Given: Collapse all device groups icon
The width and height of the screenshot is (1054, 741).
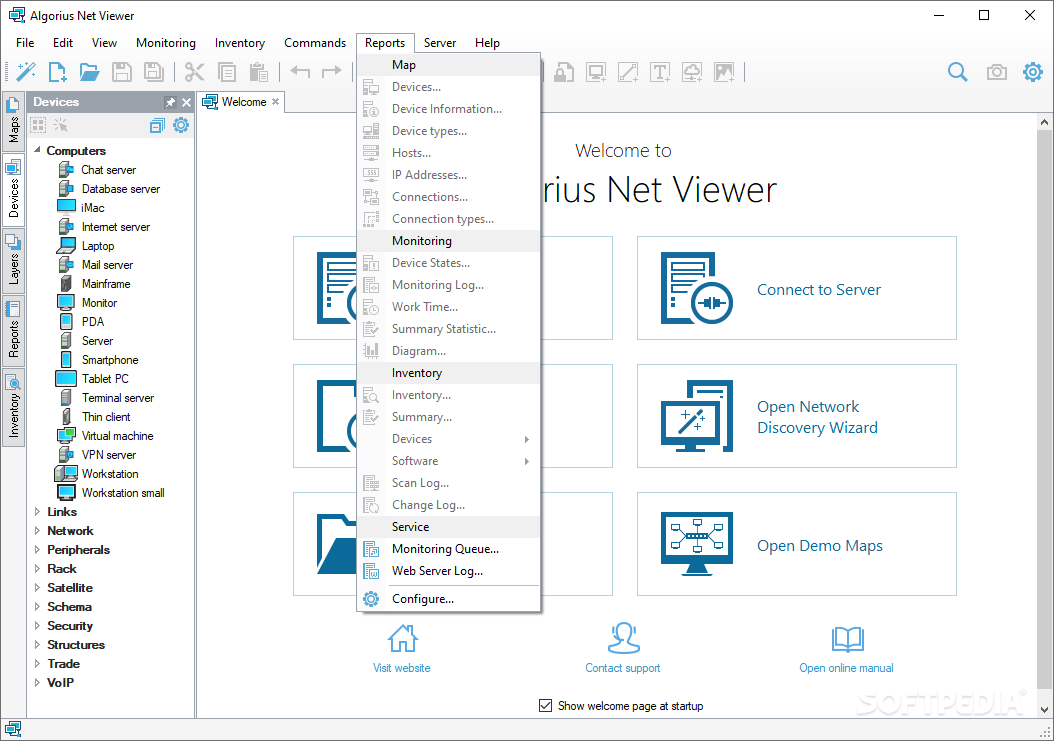Looking at the screenshot, I should [x=157, y=125].
